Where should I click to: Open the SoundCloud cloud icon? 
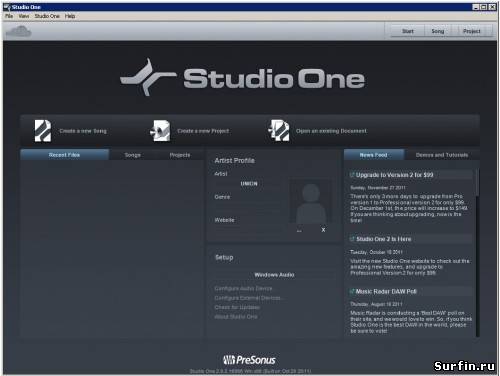pos(19,32)
